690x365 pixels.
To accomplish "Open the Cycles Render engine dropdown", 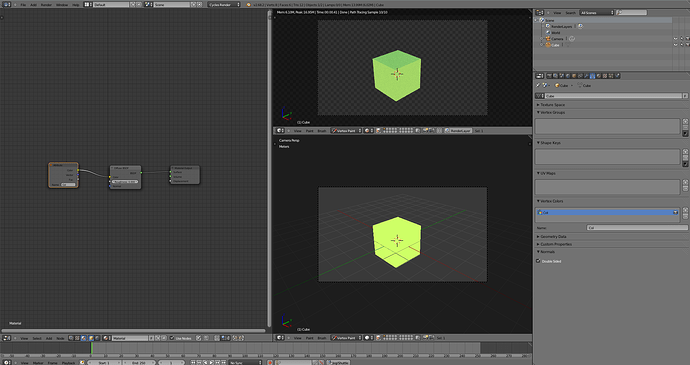I will tap(224, 4).
